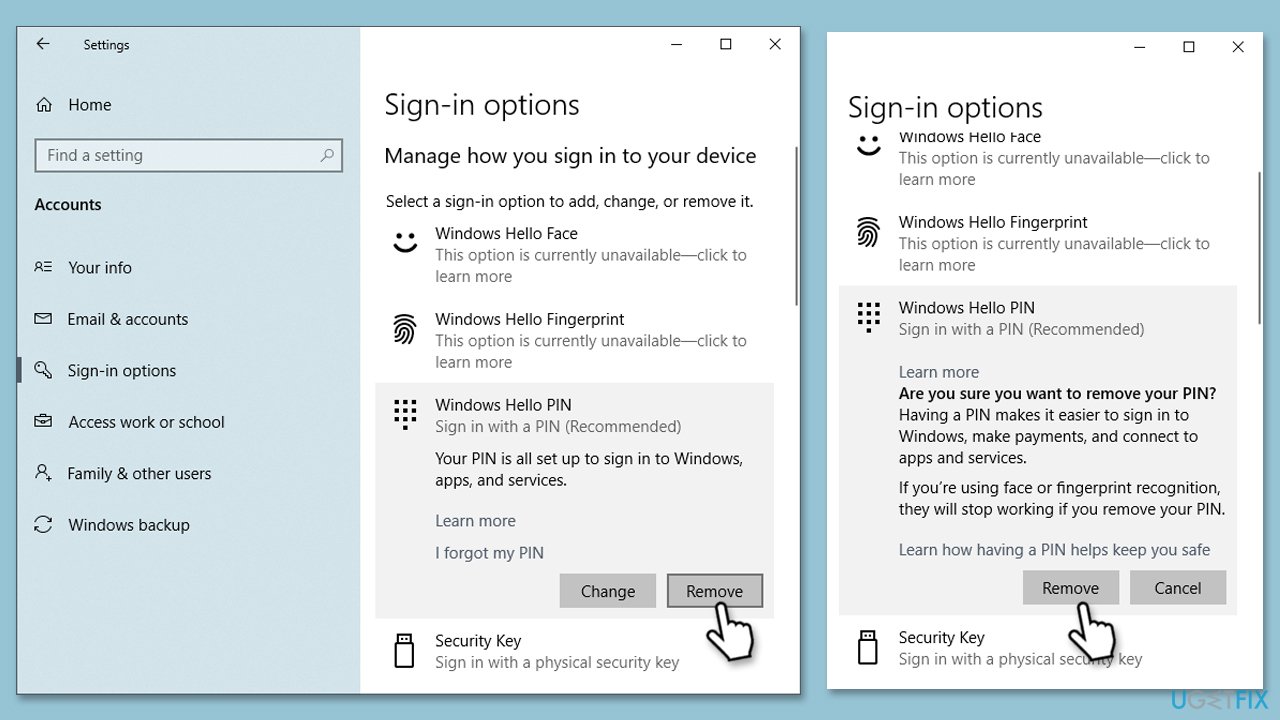Click 'Manage how you sign in to your device'
The width and height of the screenshot is (1280, 720).
point(570,156)
